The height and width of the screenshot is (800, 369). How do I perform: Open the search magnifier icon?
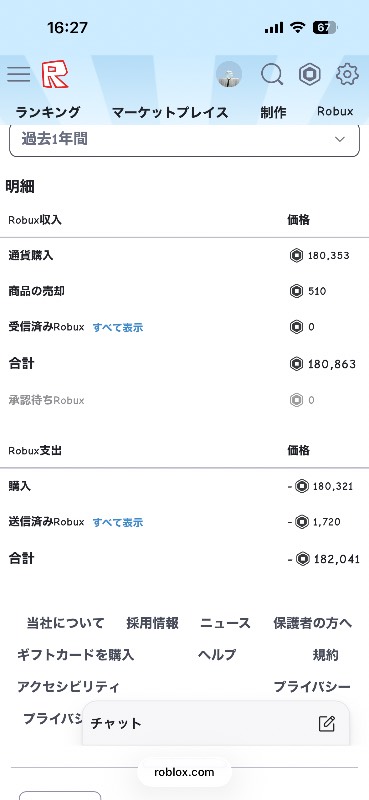pos(272,74)
